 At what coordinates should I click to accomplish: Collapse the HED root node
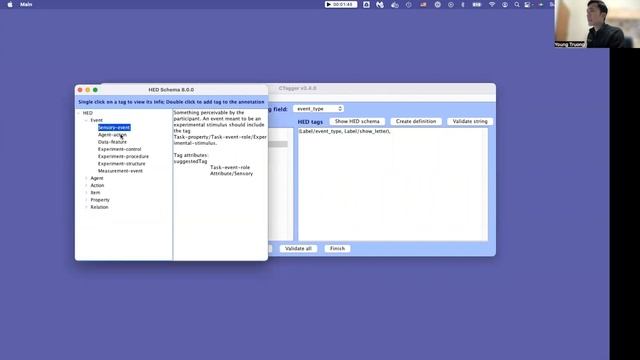click(79, 113)
